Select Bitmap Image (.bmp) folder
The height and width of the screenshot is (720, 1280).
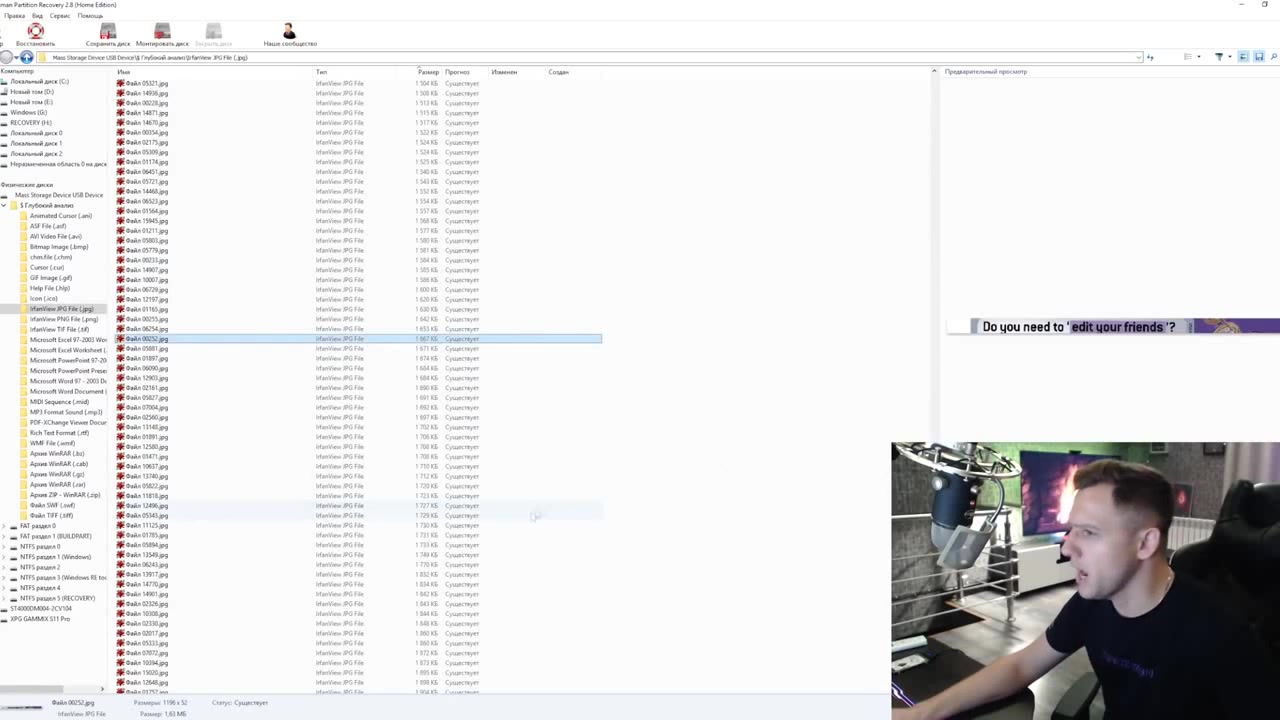pyautogui.click(x=58, y=247)
